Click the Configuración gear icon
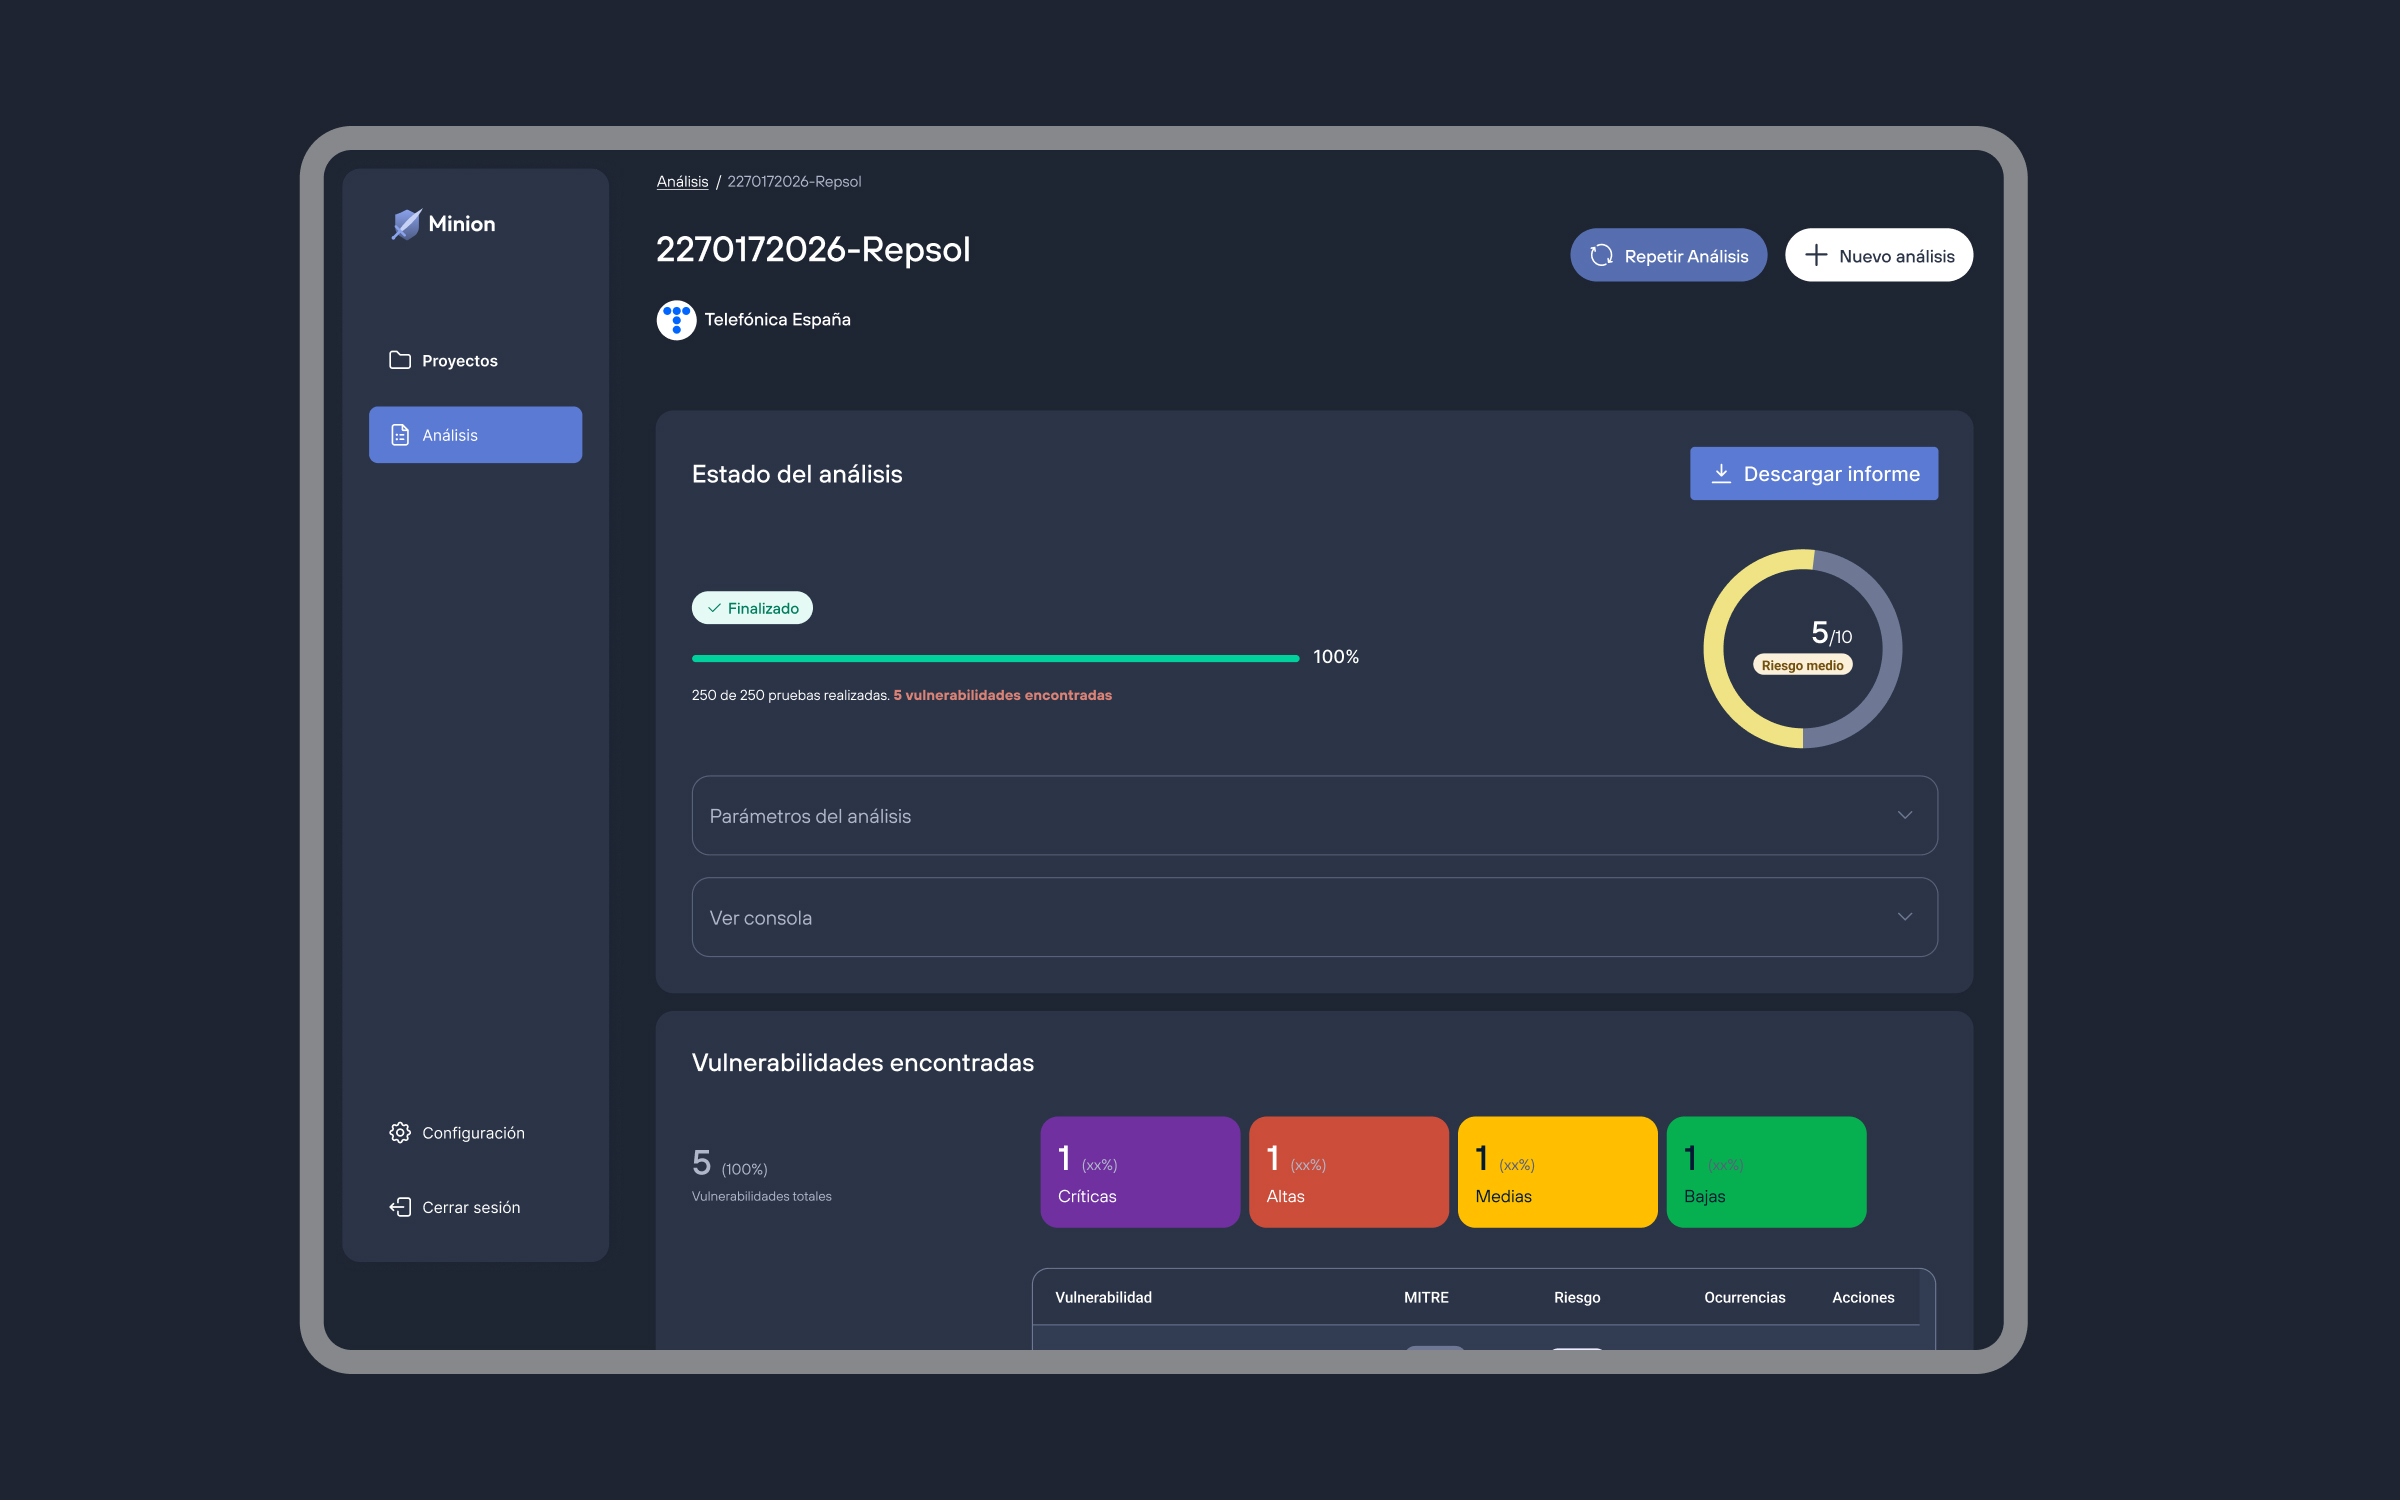Viewport: 2400px width, 1500px height. [x=400, y=1132]
